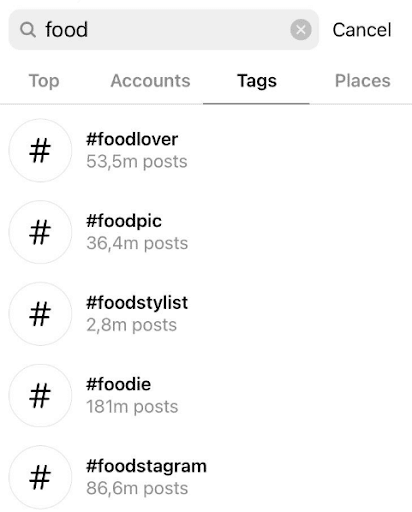Image resolution: width=412 pixels, height=512 pixels.
Task: Select the 53,5m posts count under #foodlover
Action: coord(137,162)
